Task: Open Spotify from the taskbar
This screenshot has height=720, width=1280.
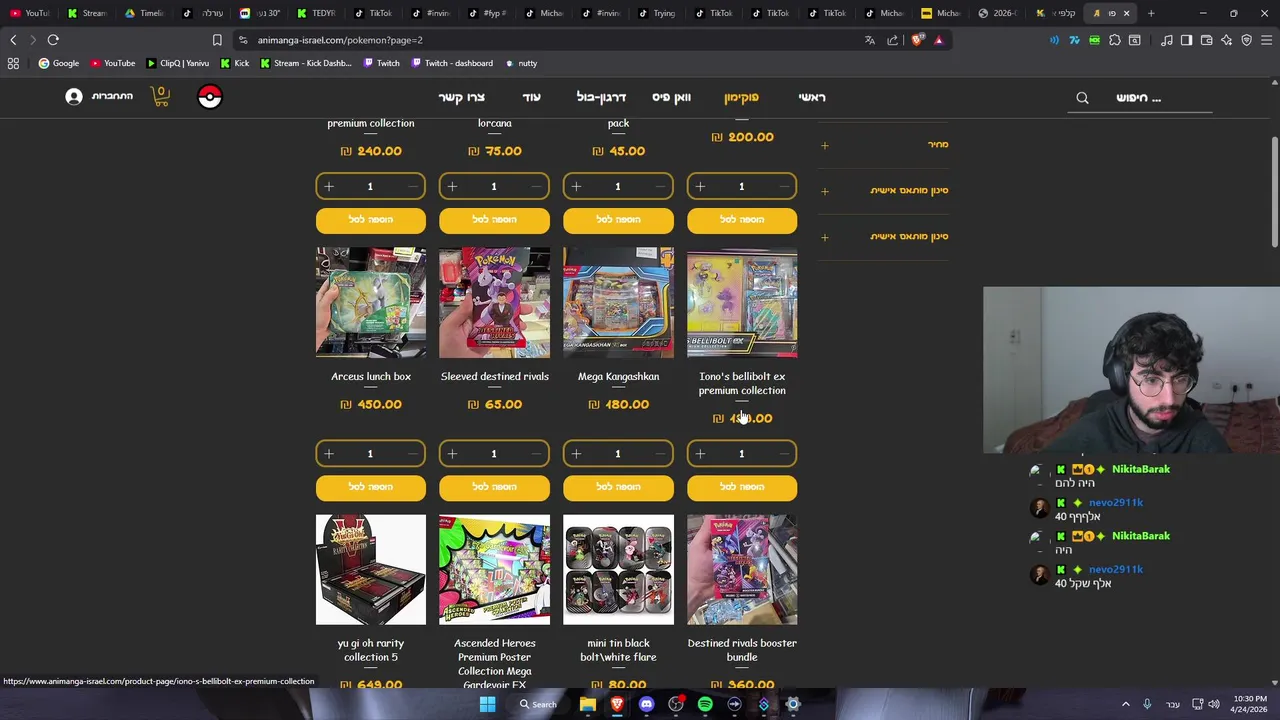Action: (x=705, y=704)
